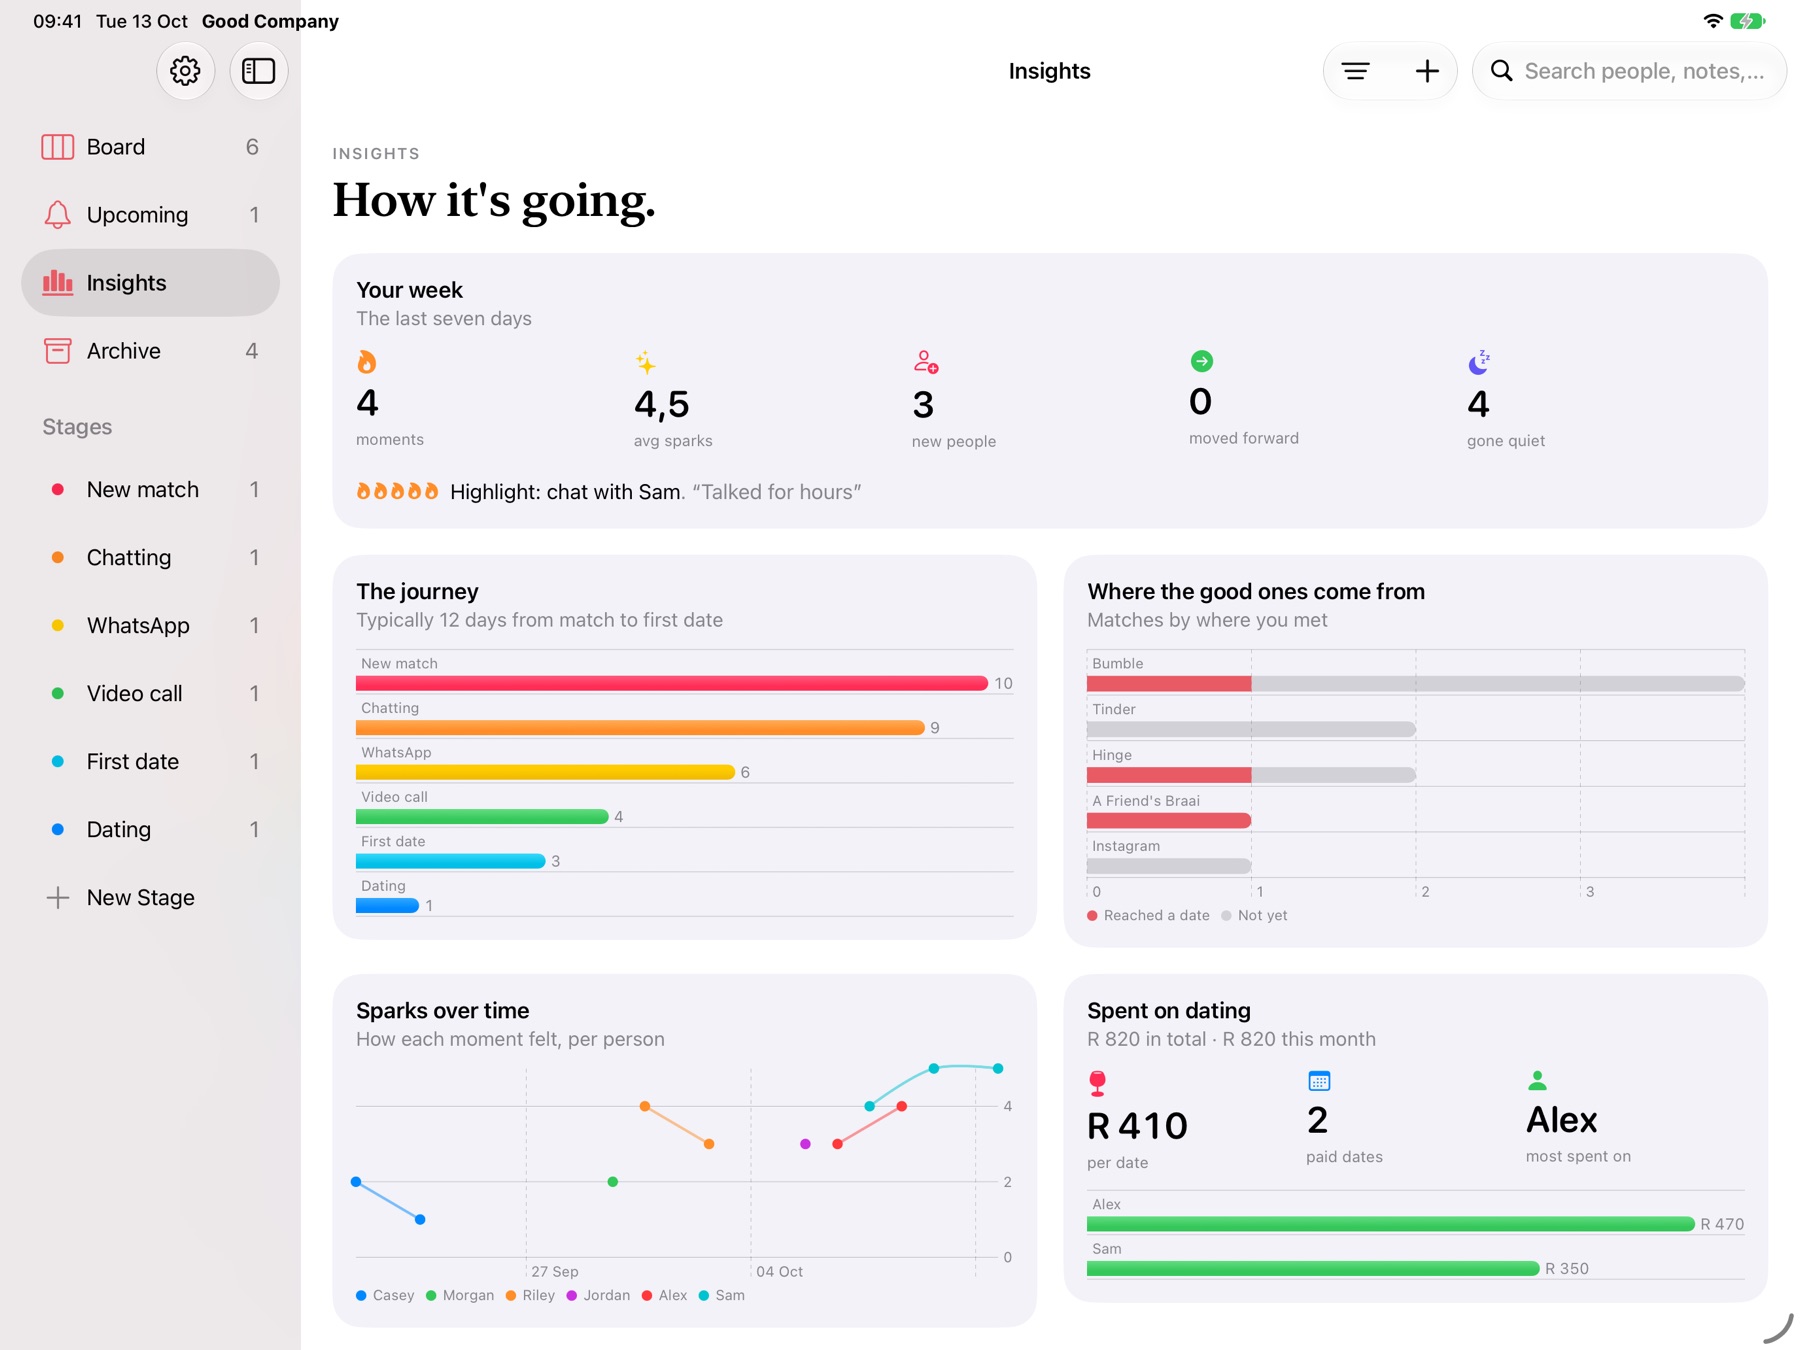Select the First date stage

coord(150,762)
